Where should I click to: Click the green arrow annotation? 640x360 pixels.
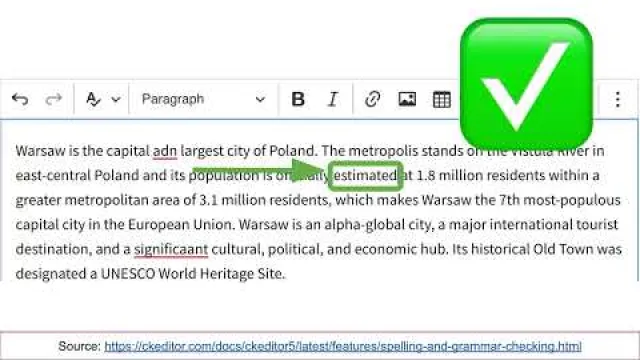click(260, 169)
